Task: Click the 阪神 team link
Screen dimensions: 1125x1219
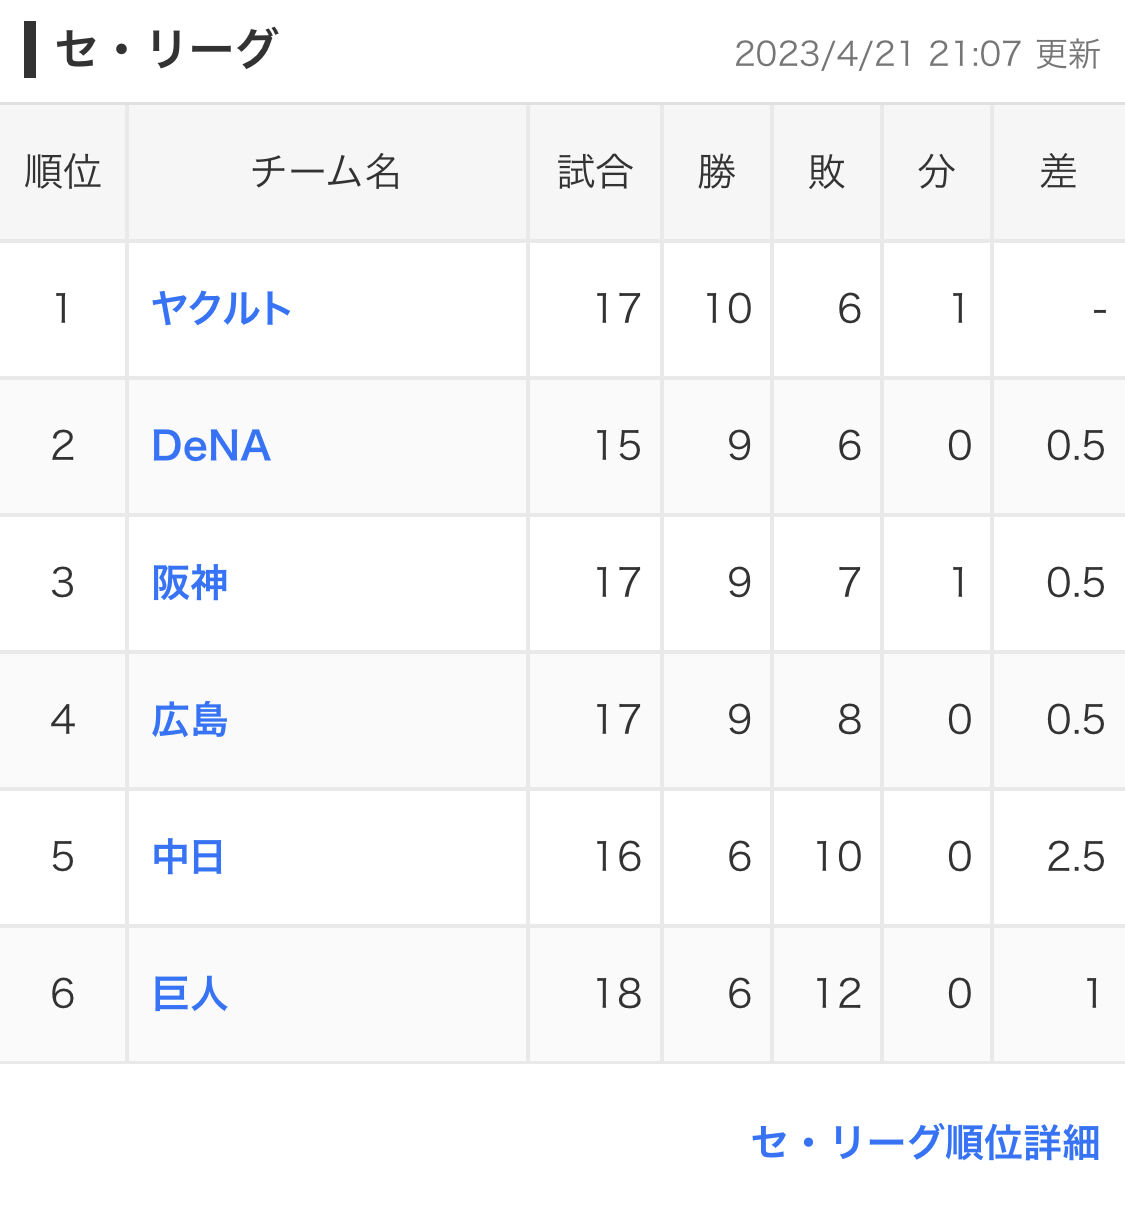Action: [190, 583]
